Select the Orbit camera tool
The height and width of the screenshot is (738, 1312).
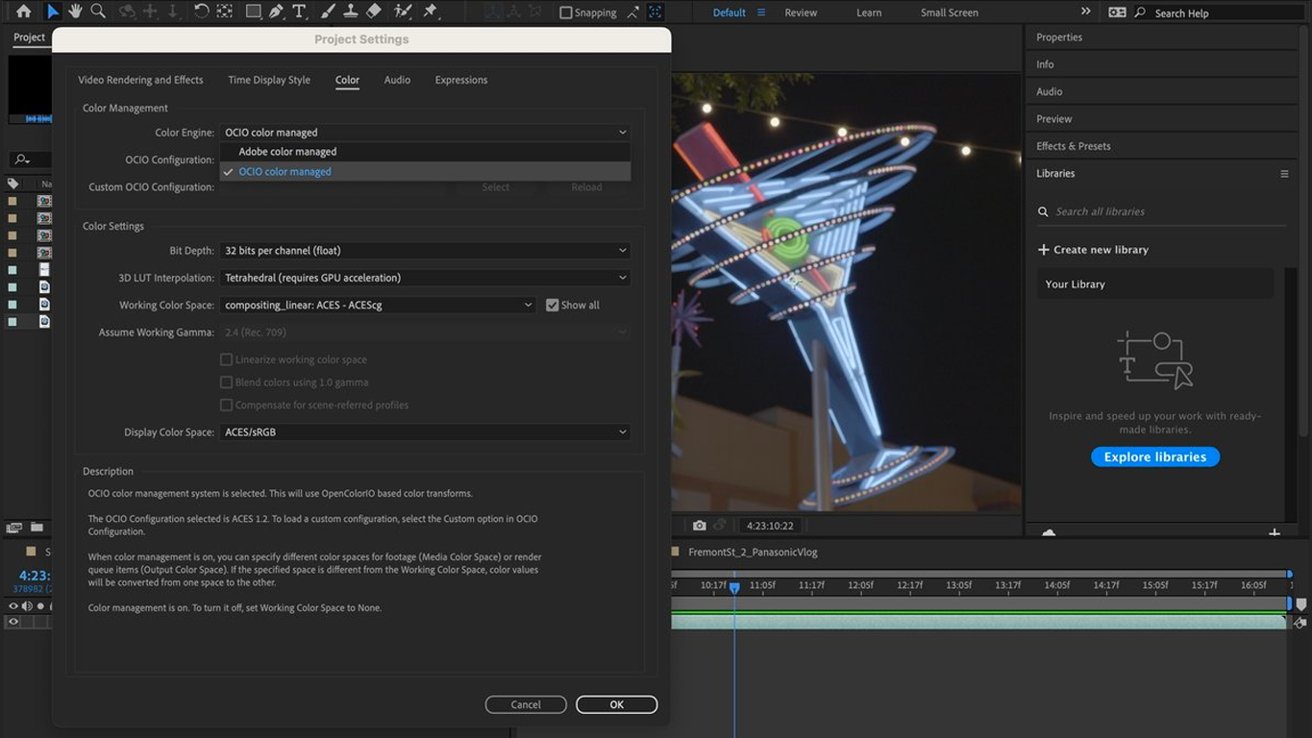point(127,12)
